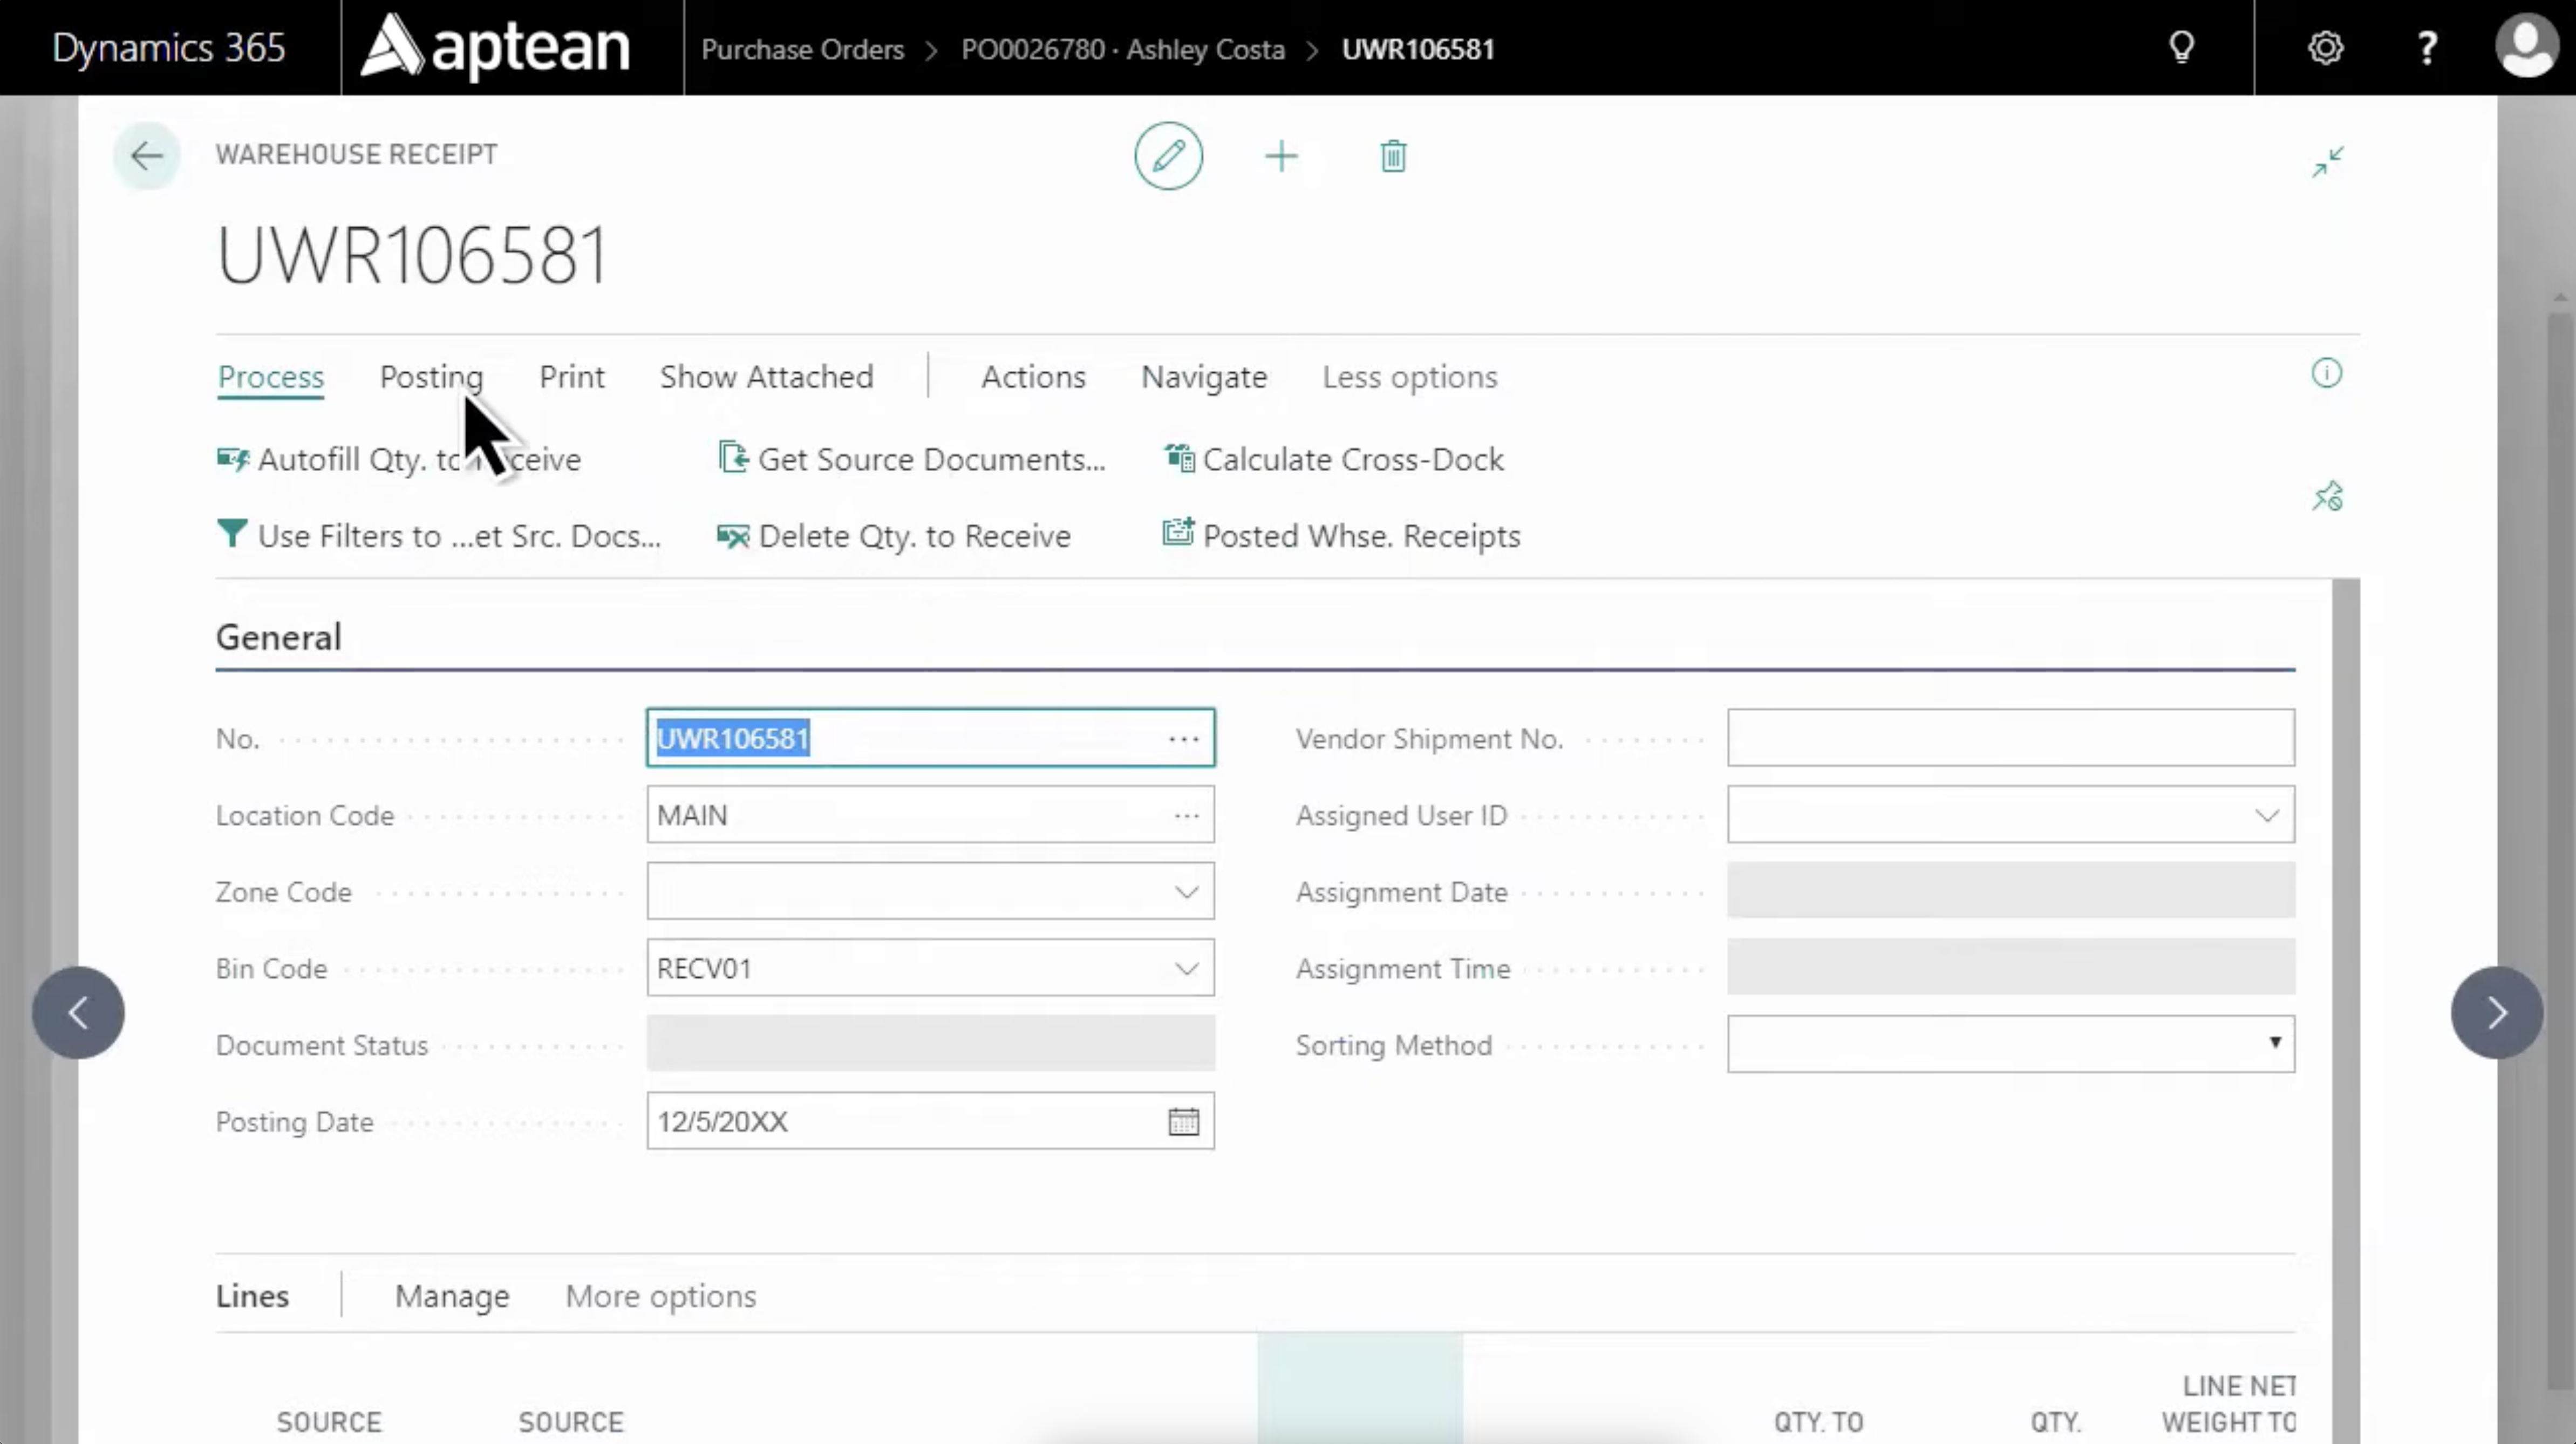Open the Posting Date calendar picker
This screenshot has height=1444, width=2576.
click(x=1183, y=1121)
